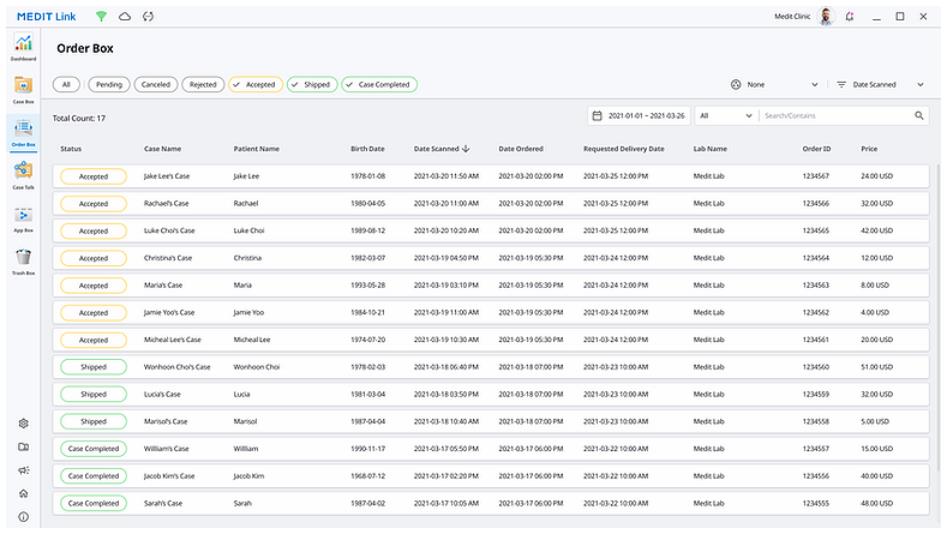Click the Search/Contains input field

coord(835,116)
